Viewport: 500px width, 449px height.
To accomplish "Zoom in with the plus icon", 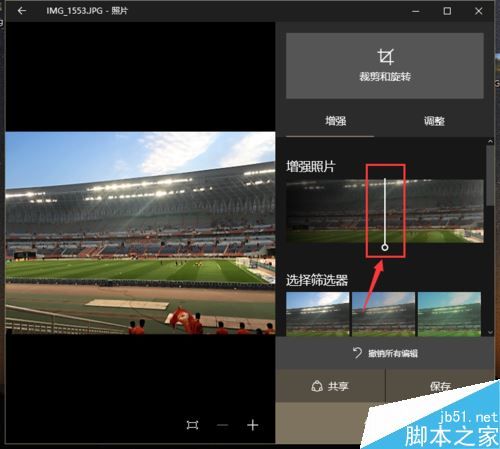I will click(253, 425).
